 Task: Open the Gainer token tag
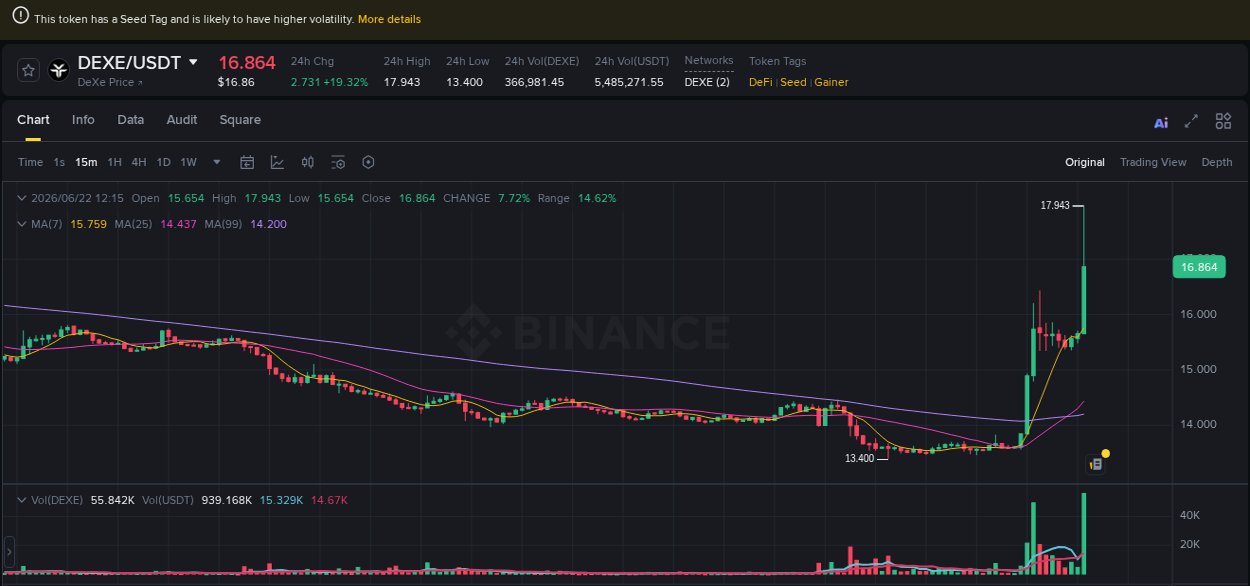point(831,82)
